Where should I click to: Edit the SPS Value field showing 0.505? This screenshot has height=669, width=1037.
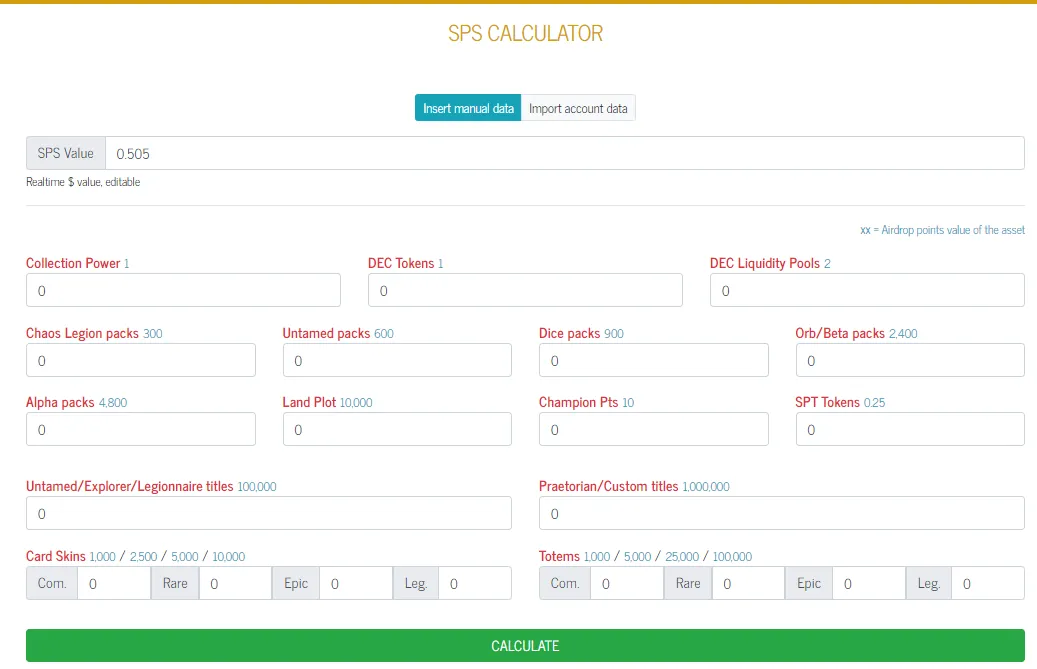coord(565,153)
